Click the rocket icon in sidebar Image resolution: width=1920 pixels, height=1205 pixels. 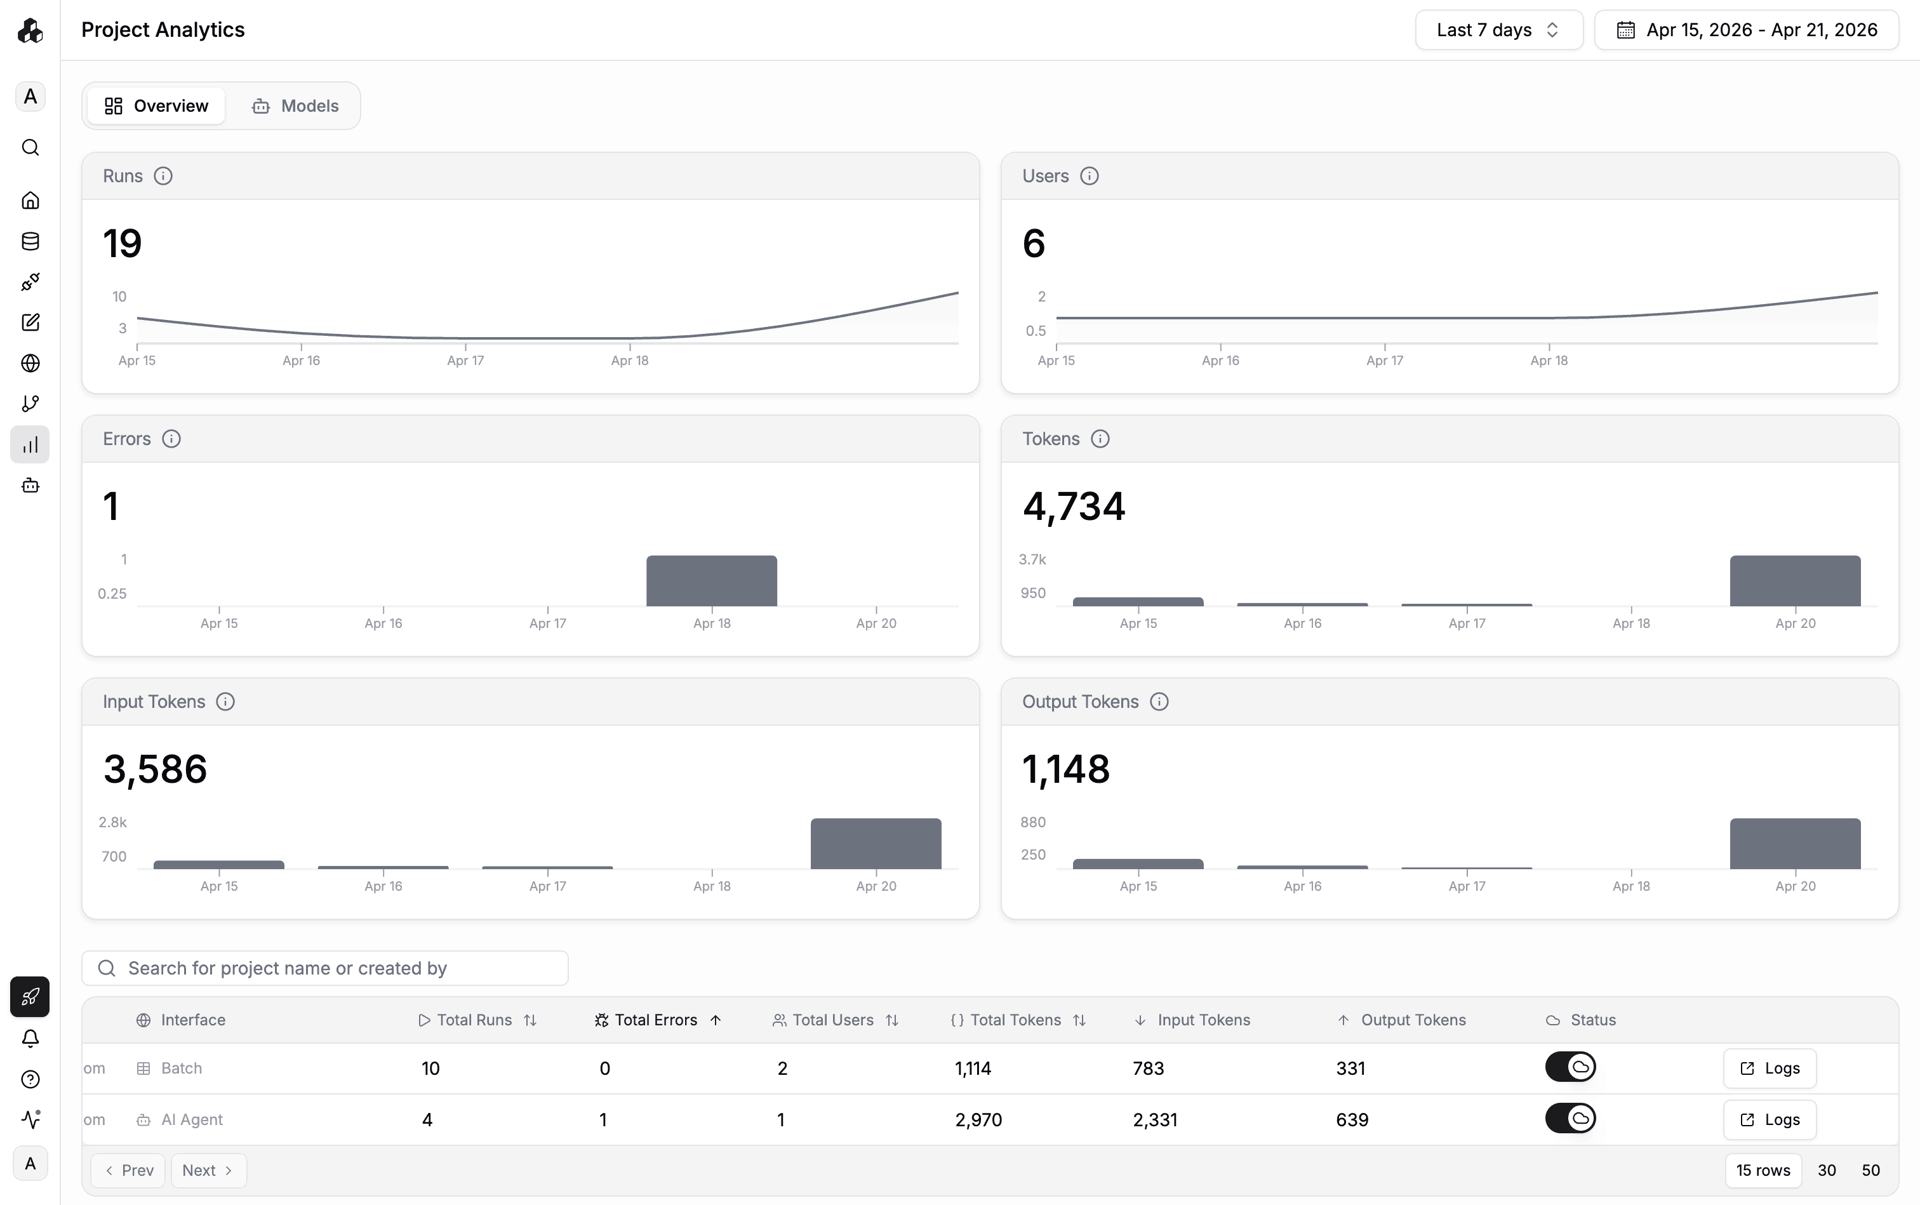tap(30, 997)
